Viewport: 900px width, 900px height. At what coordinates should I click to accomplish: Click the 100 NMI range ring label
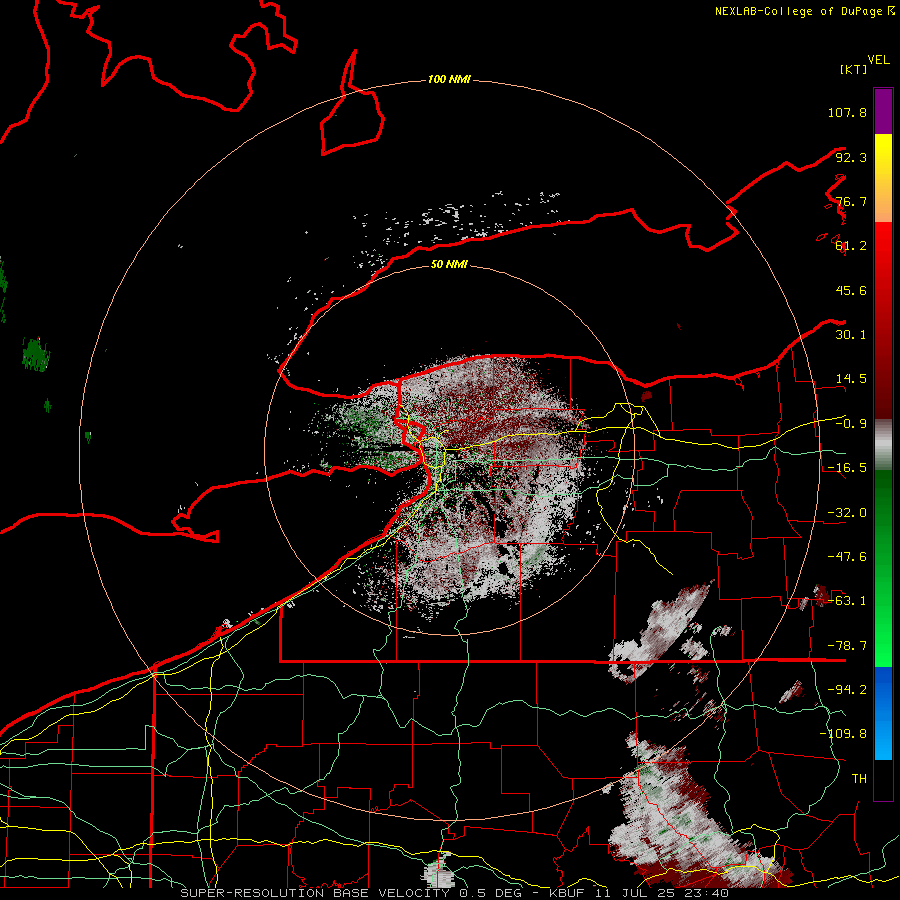click(x=449, y=79)
